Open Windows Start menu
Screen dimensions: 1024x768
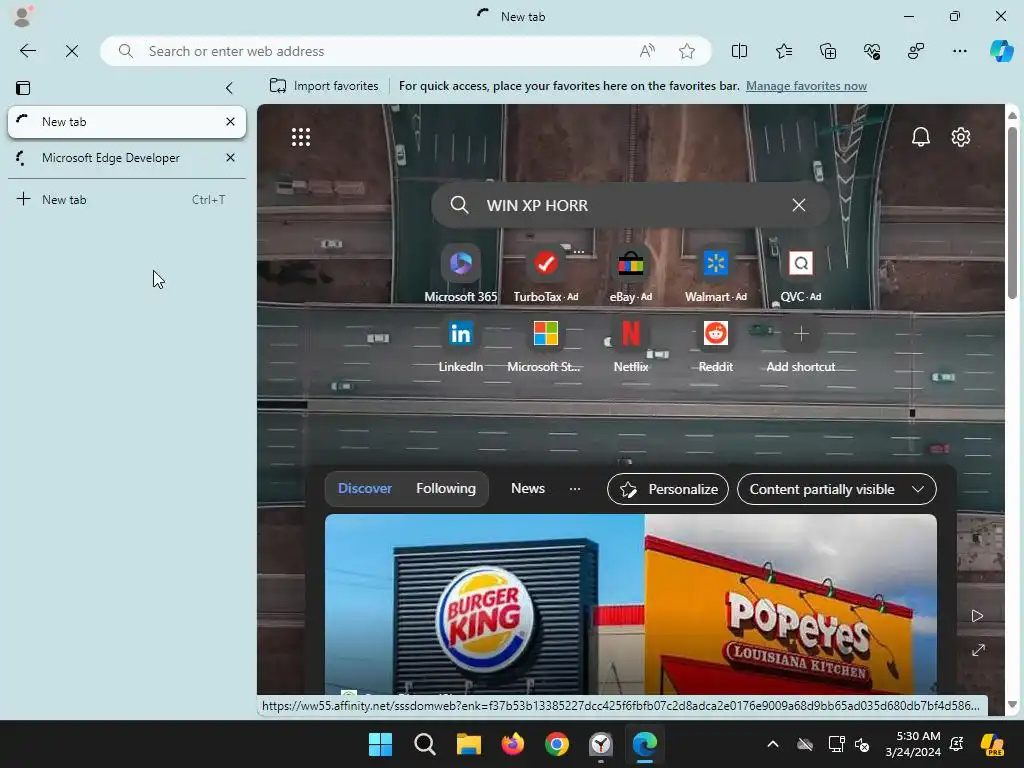[380, 744]
